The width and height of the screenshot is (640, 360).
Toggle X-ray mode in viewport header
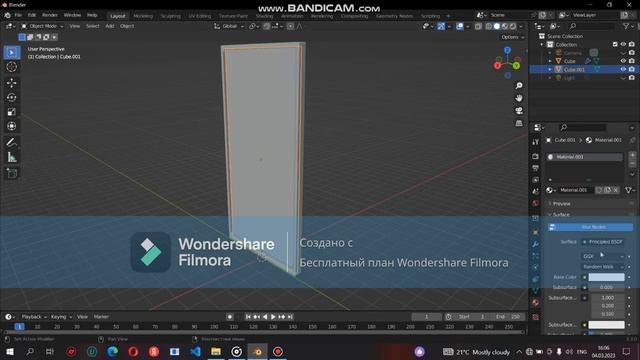point(478,26)
